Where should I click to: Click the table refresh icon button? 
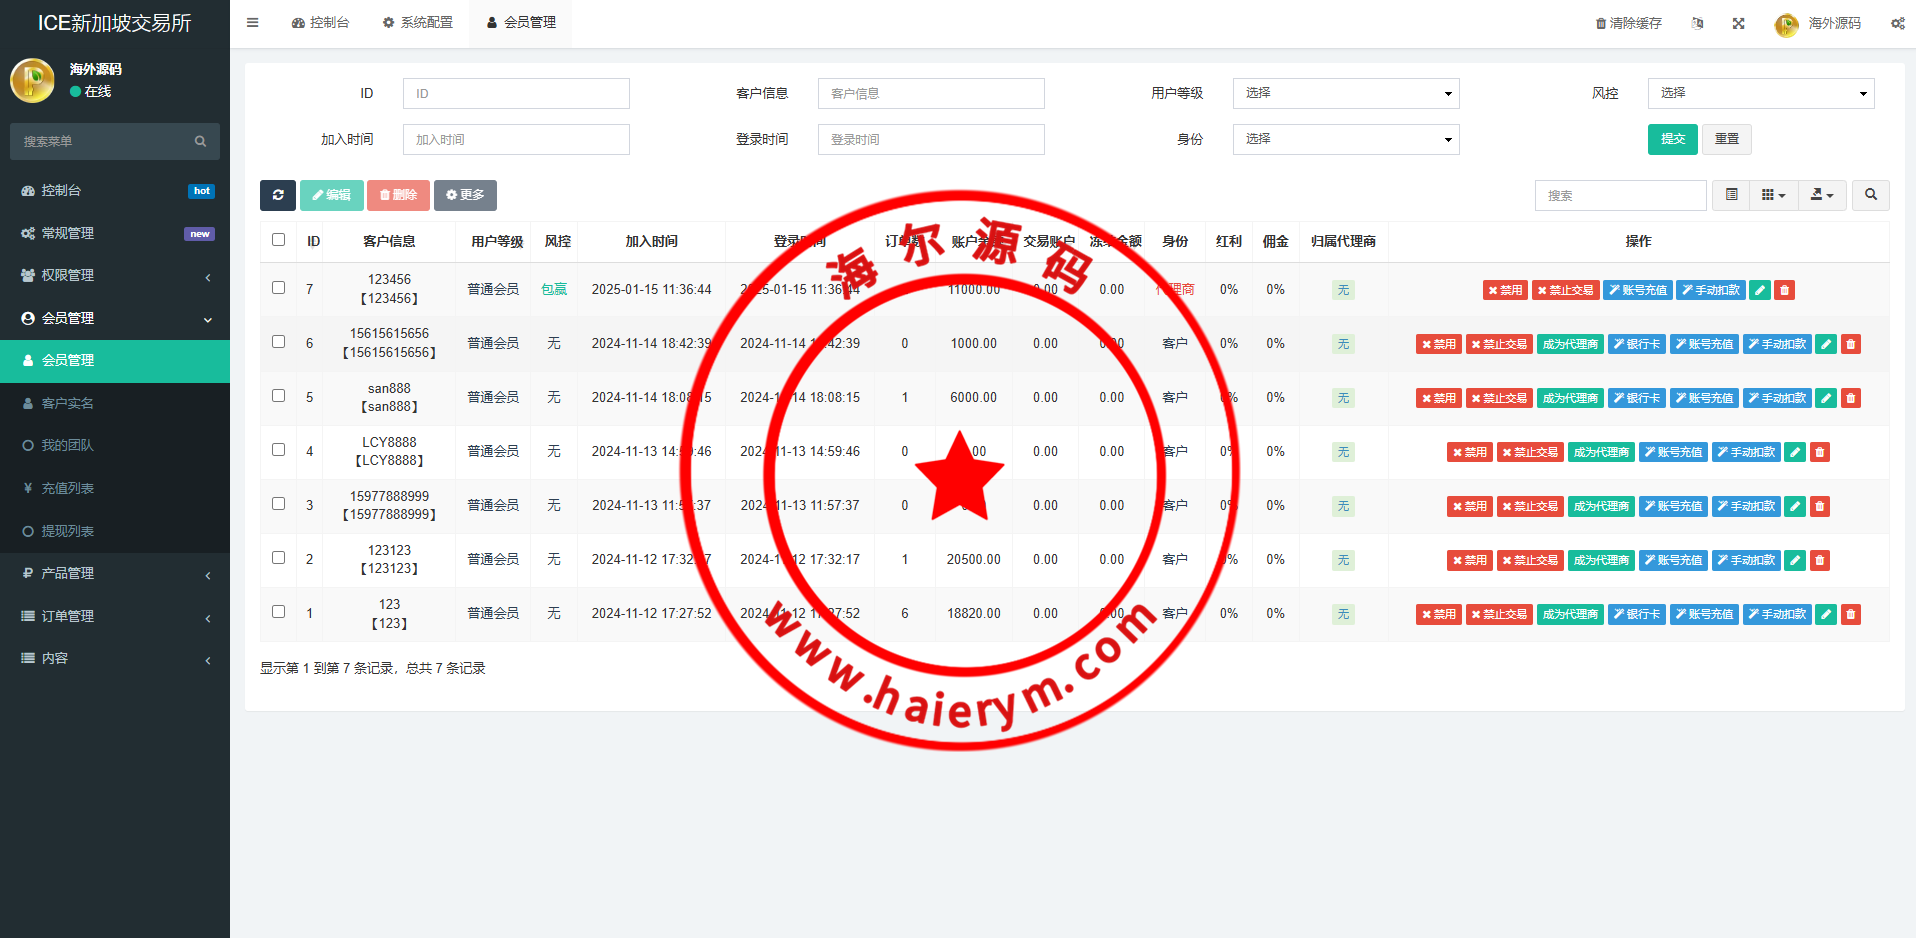pos(277,195)
